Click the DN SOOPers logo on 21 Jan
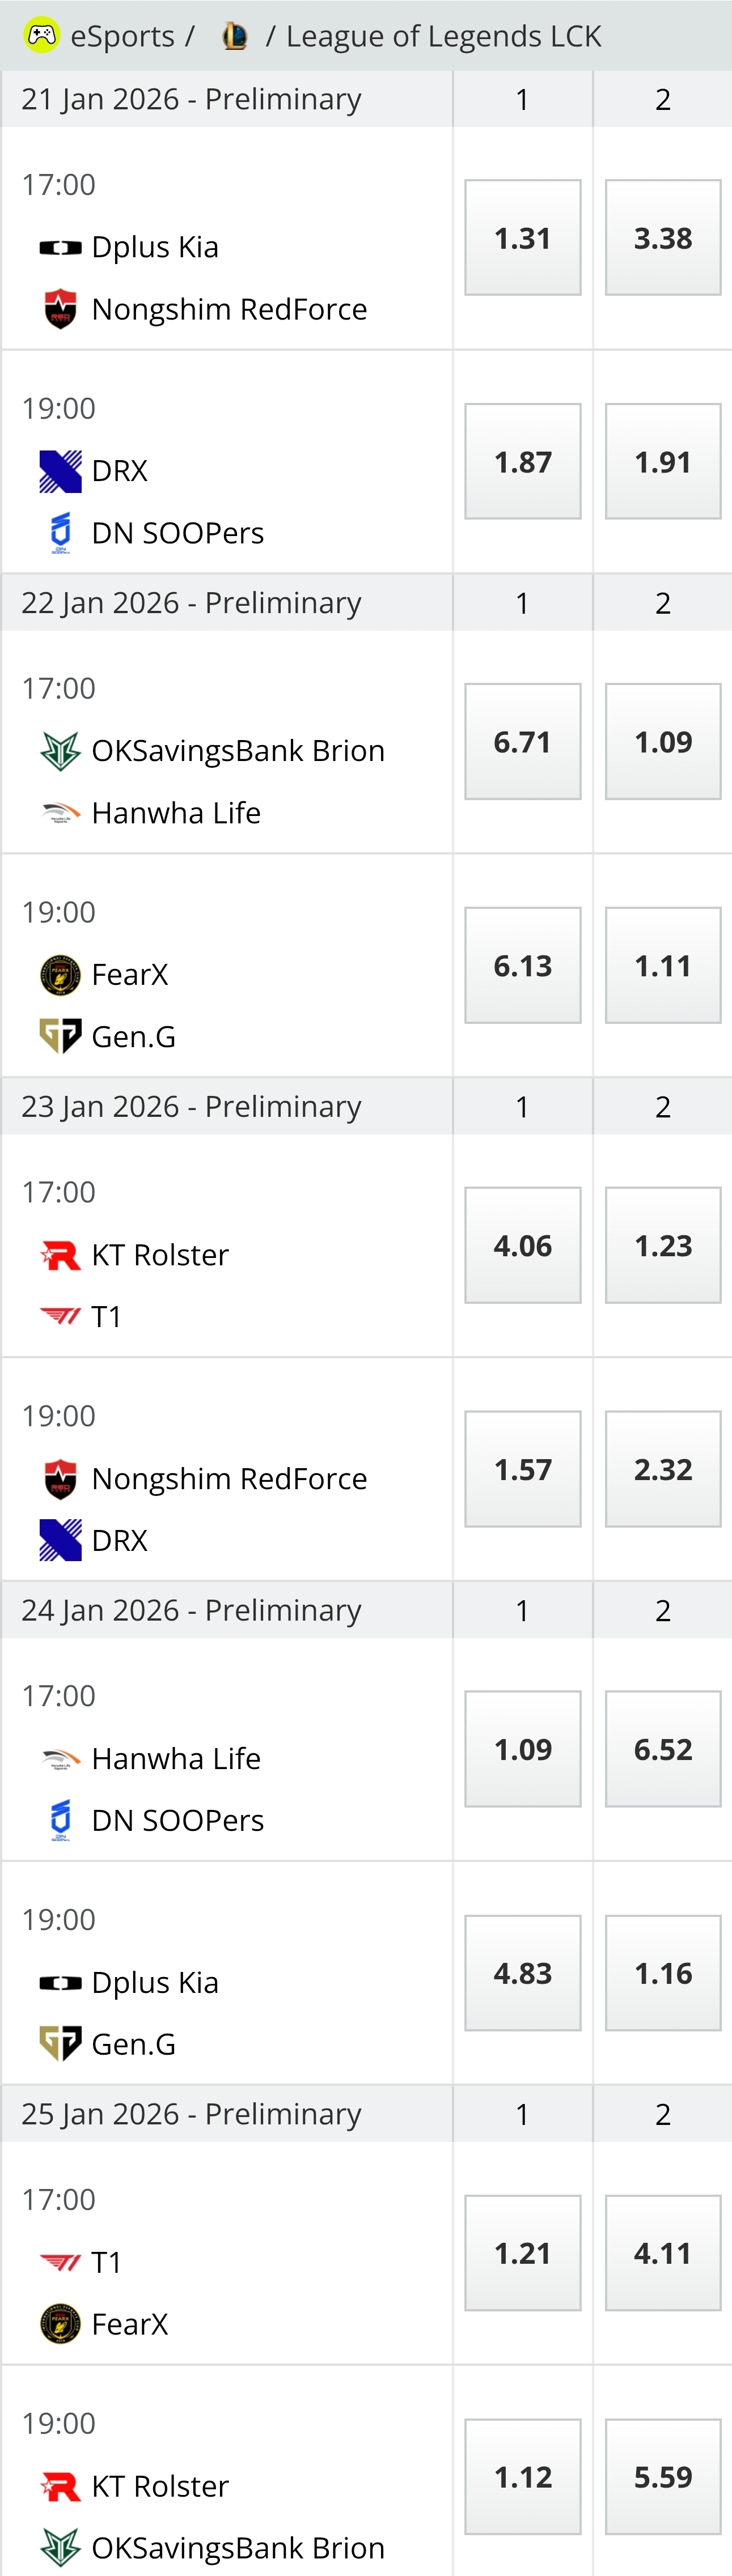Viewport: 732px width, 2576px height. [x=60, y=533]
